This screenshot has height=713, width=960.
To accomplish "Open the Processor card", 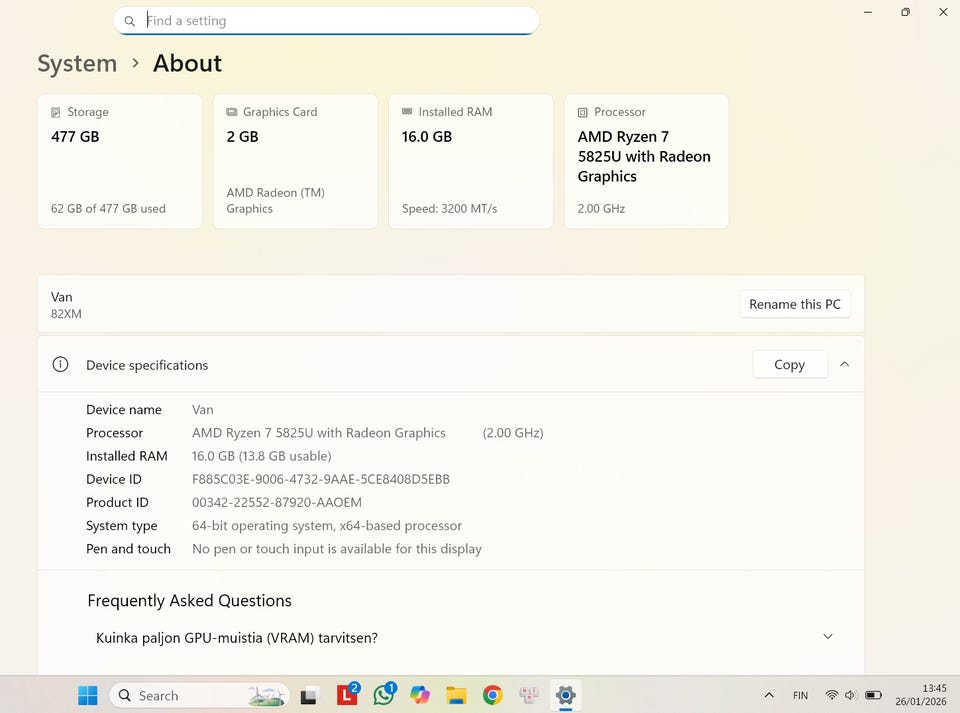I will (x=647, y=162).
